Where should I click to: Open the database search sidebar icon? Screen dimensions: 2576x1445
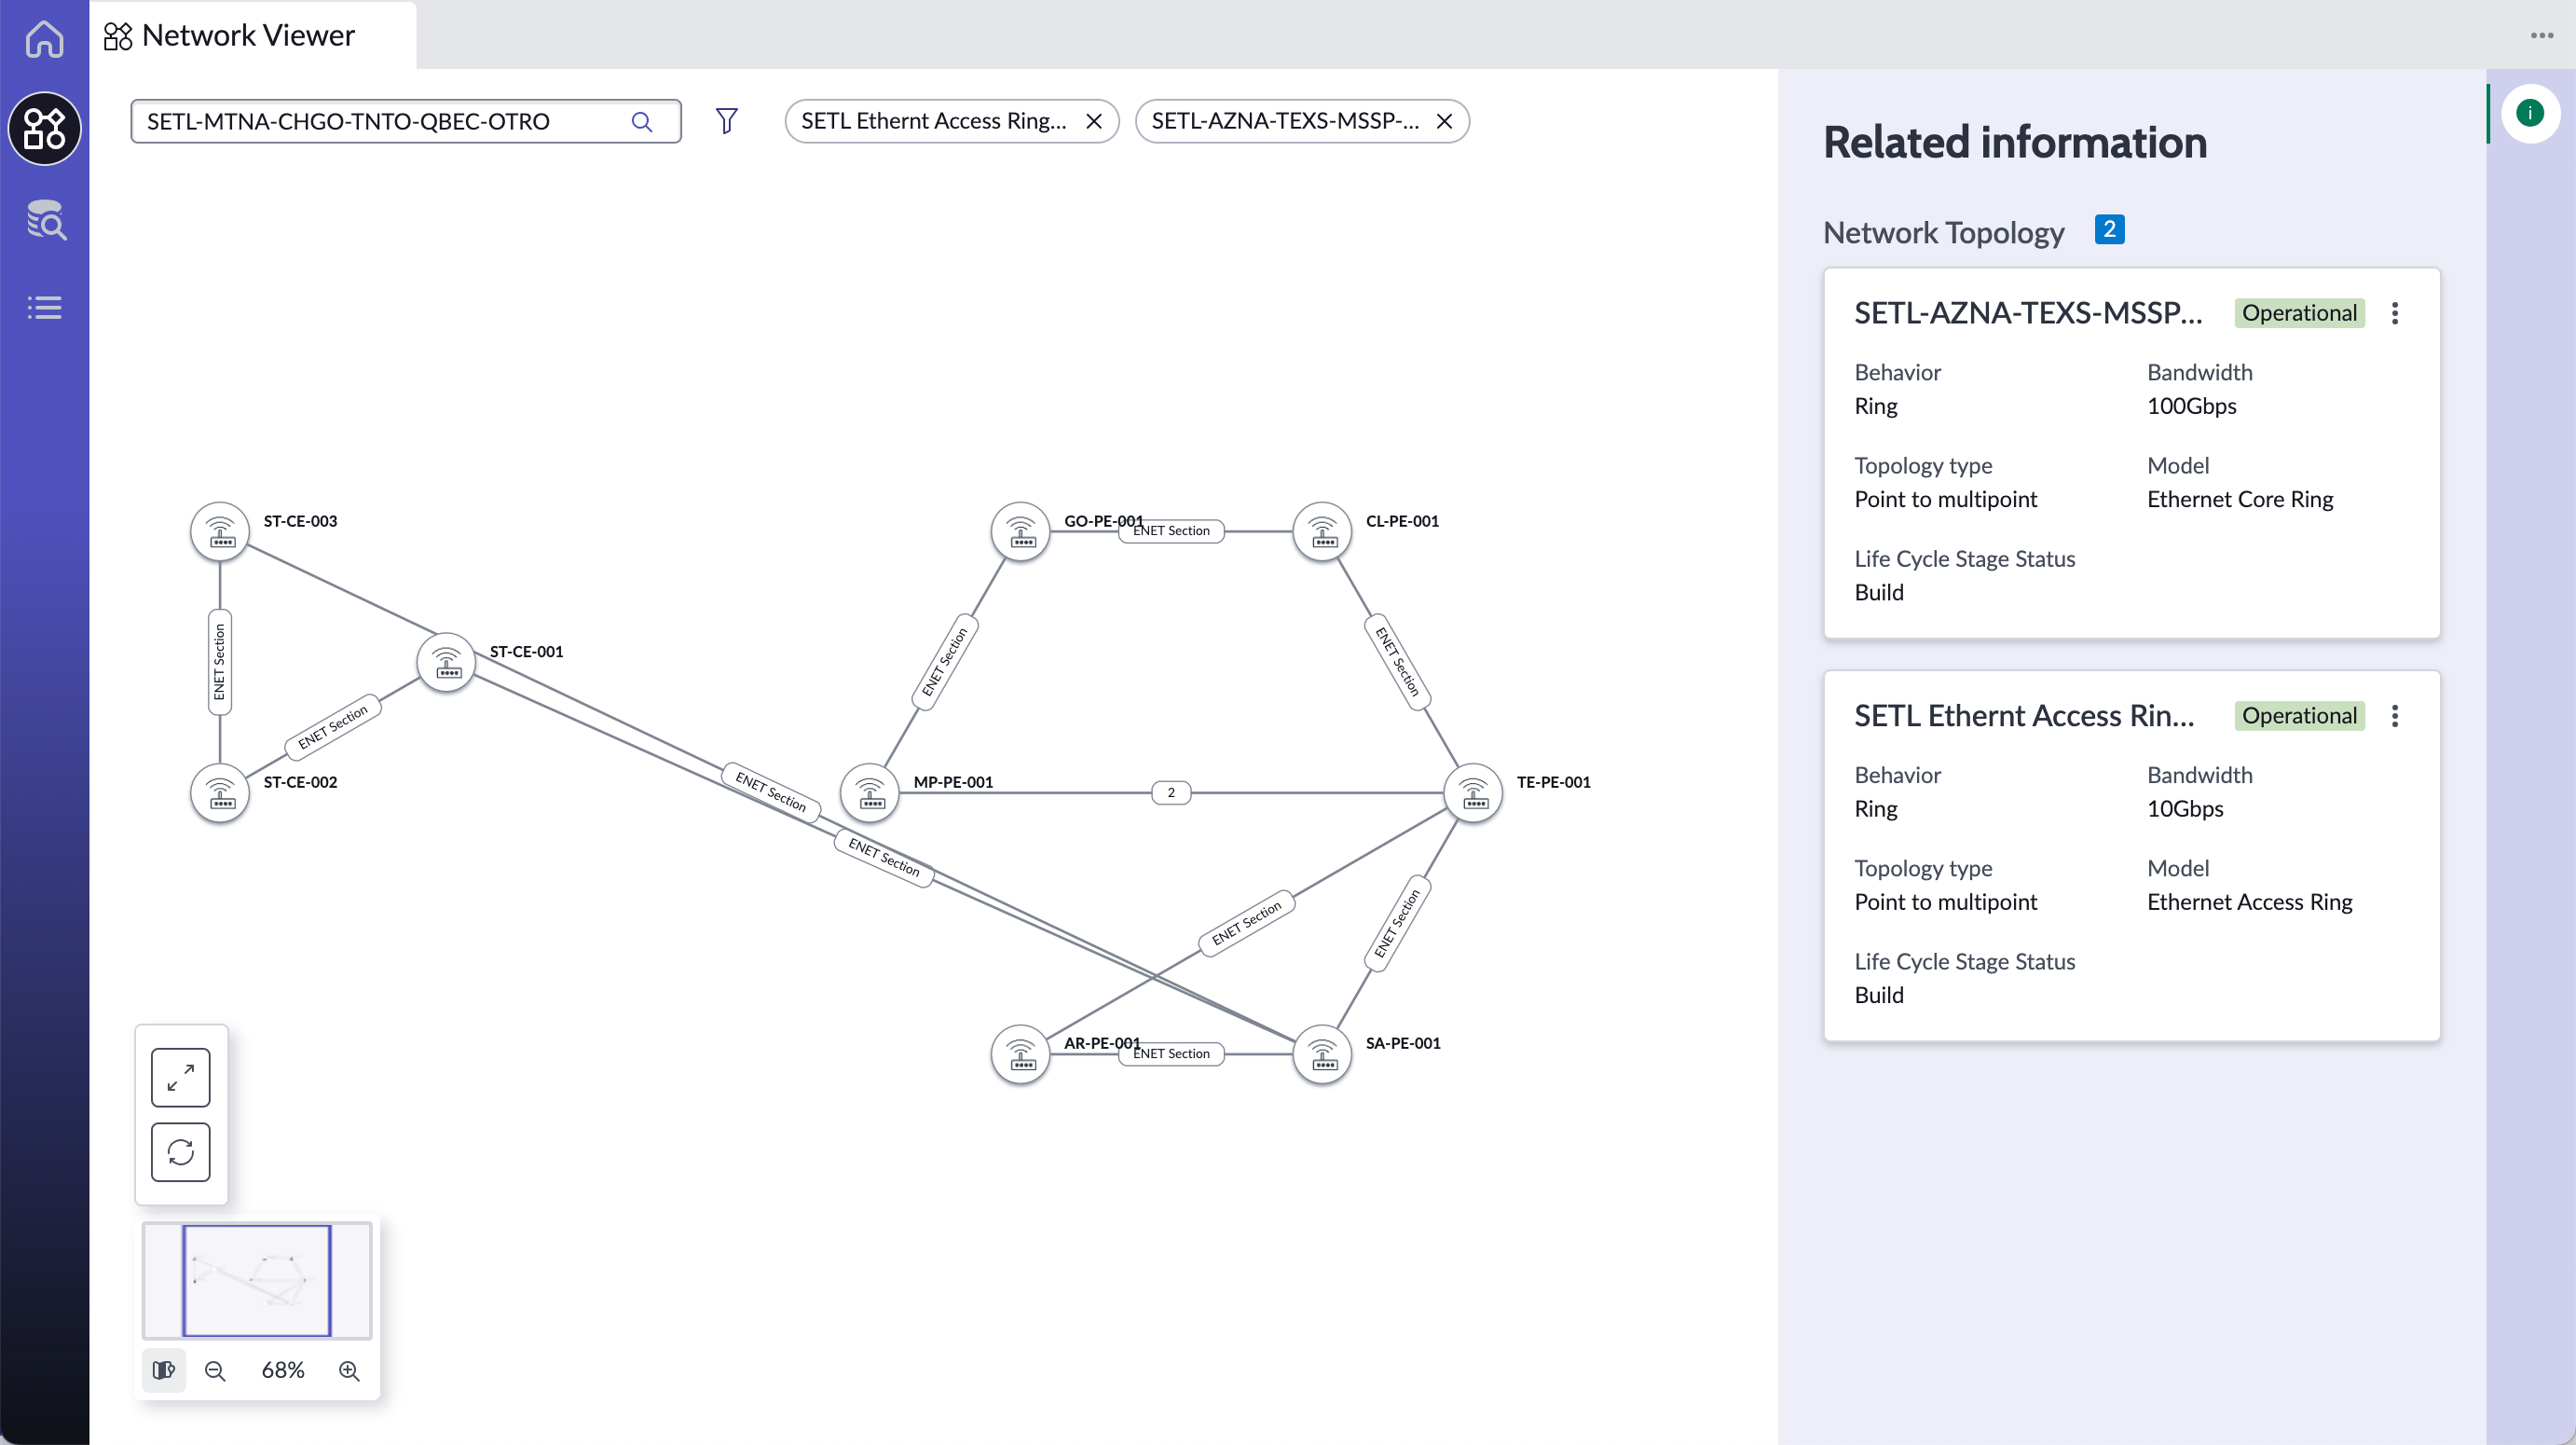click(x=45, y=220)
